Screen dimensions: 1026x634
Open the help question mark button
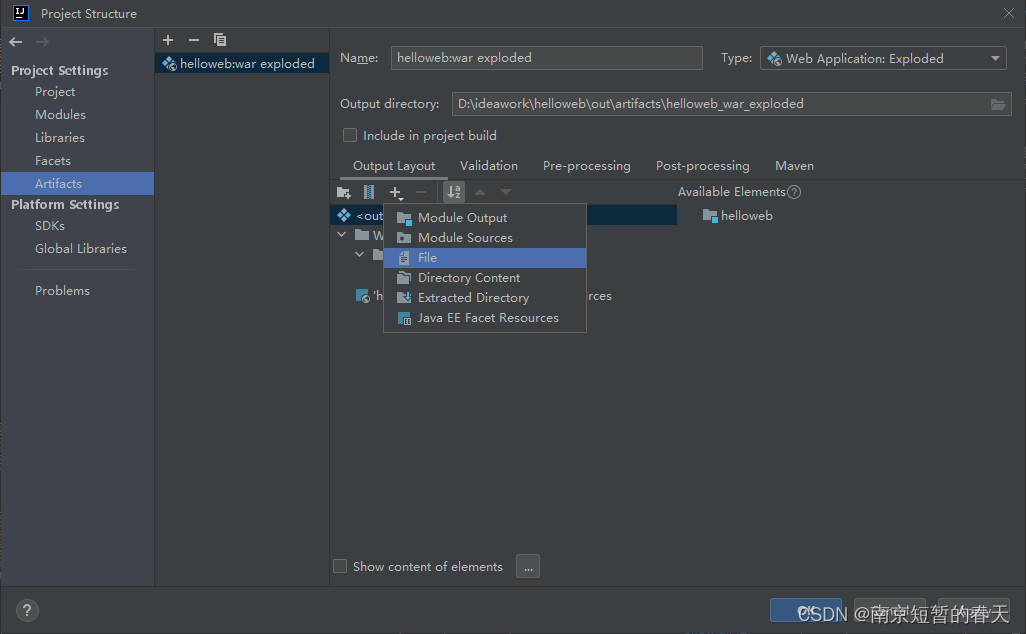click(27, 610)
